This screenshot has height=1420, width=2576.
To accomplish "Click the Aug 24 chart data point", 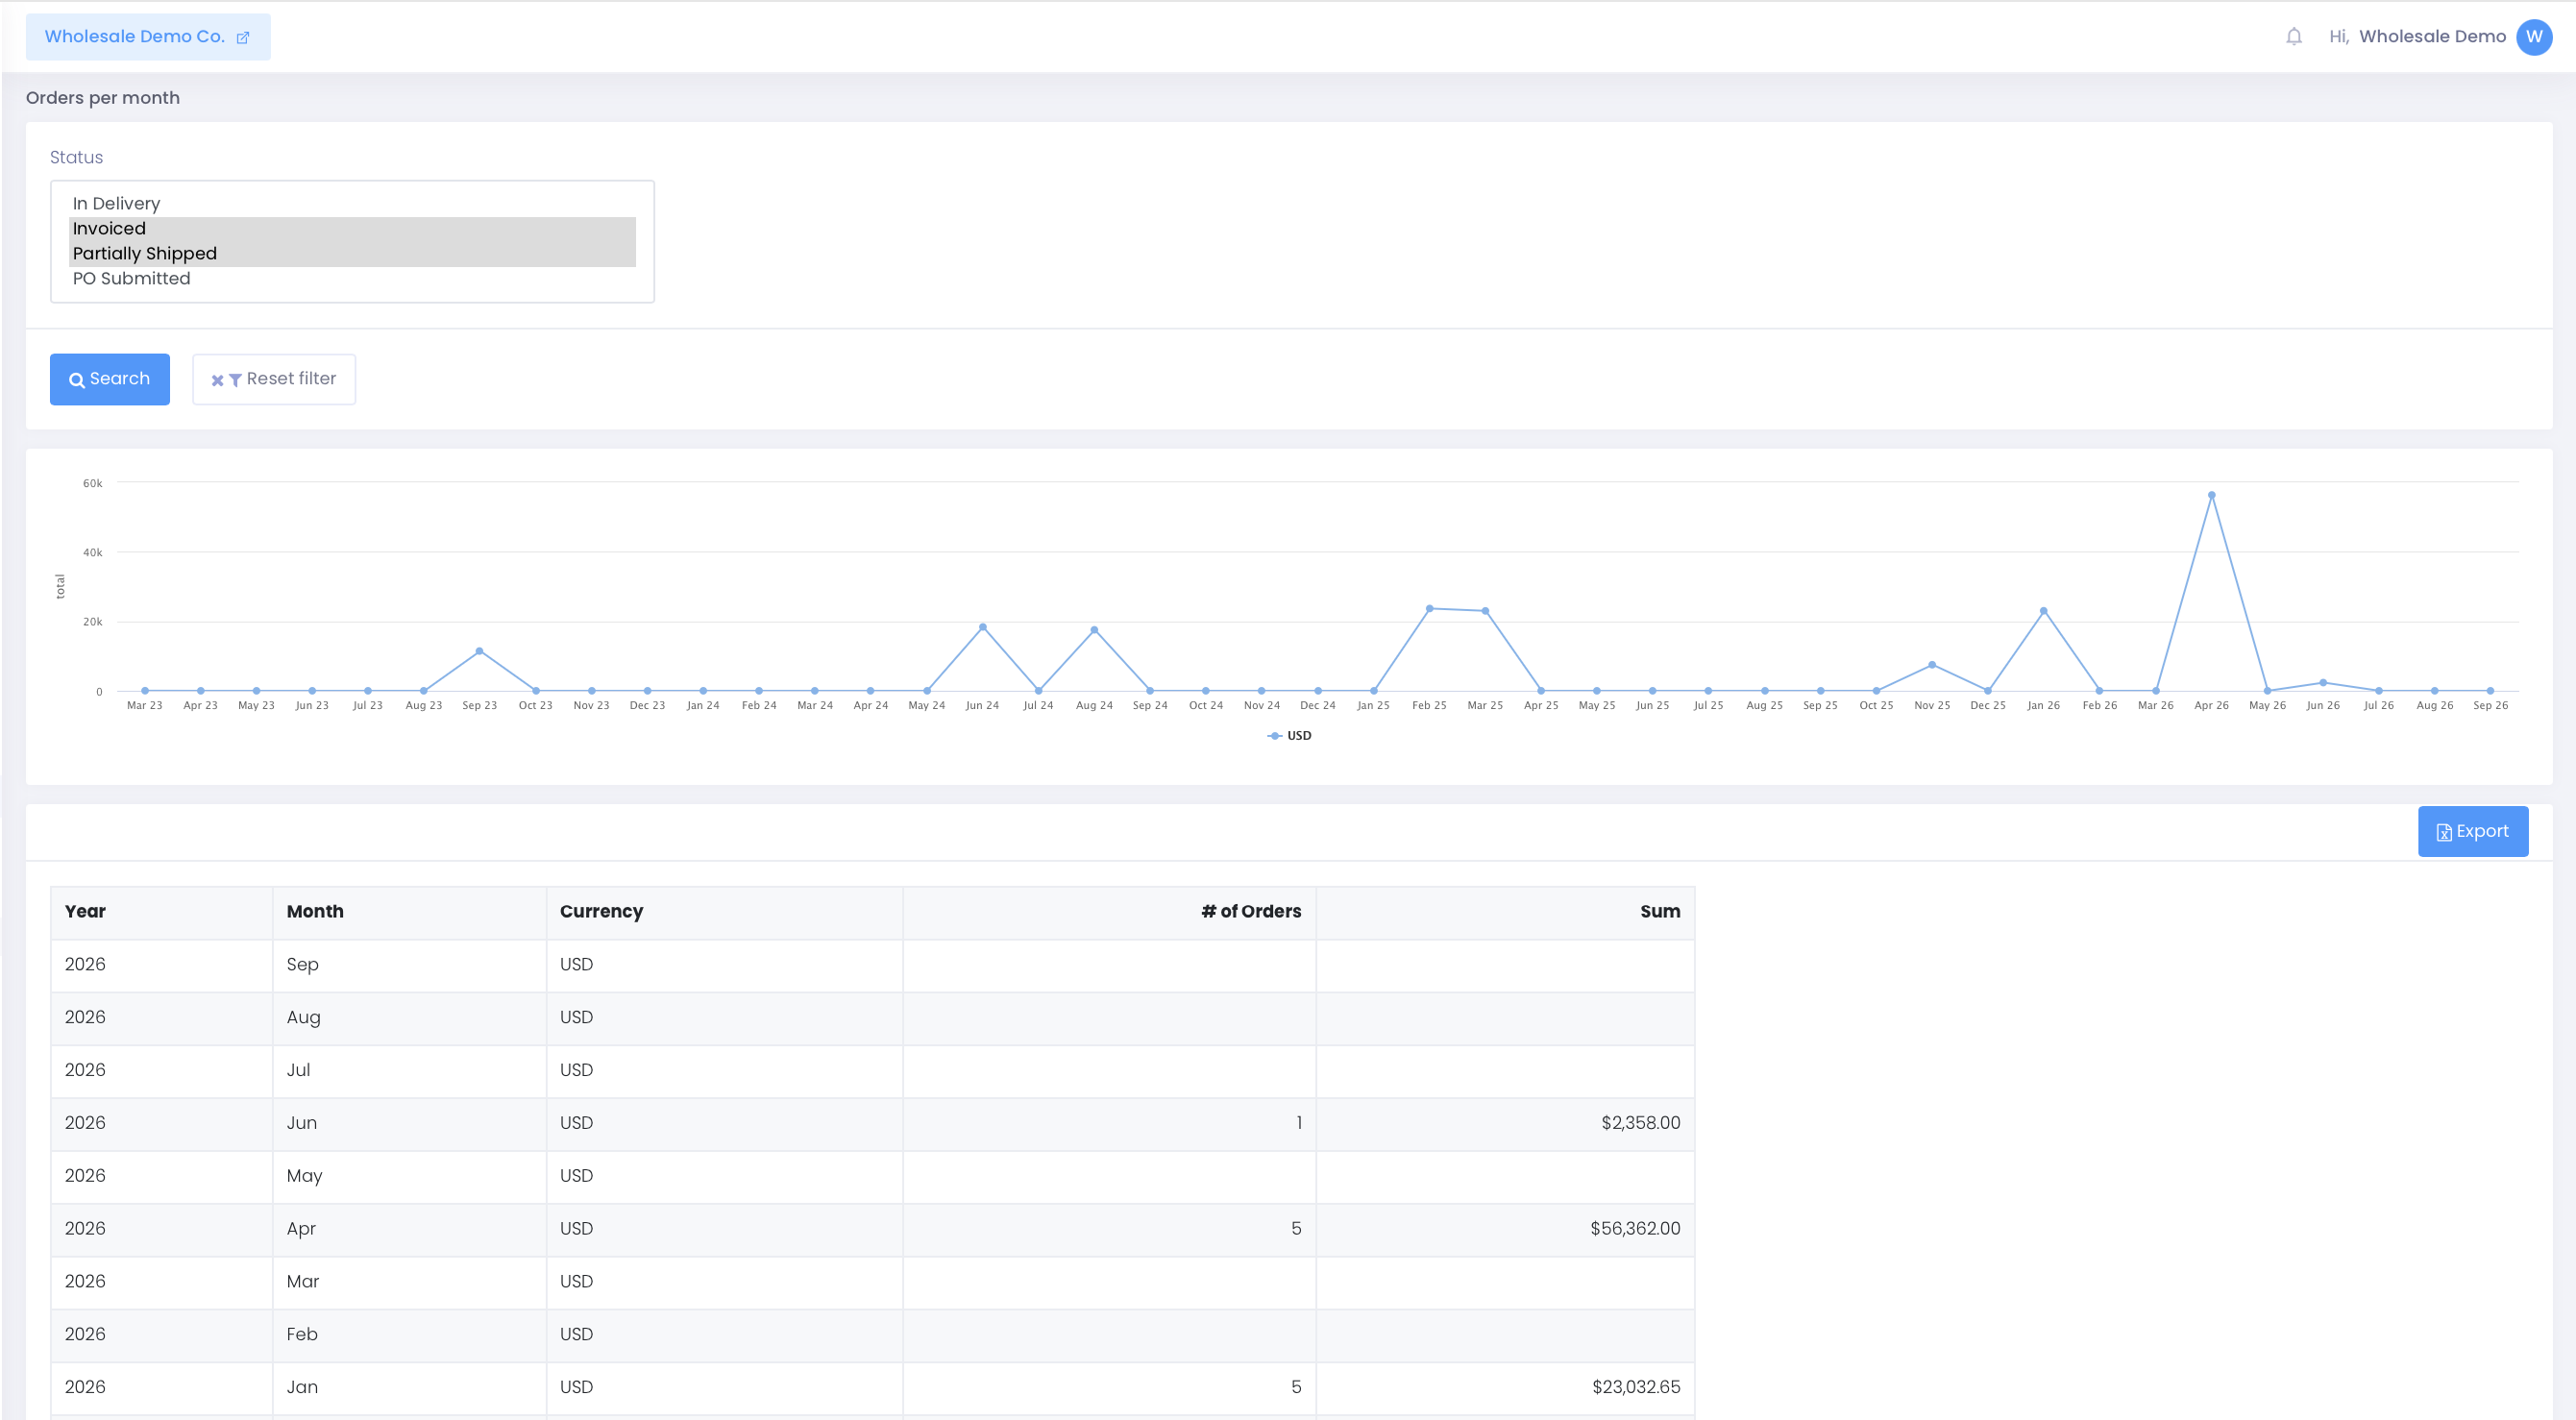I will (x=1094, y=630).
